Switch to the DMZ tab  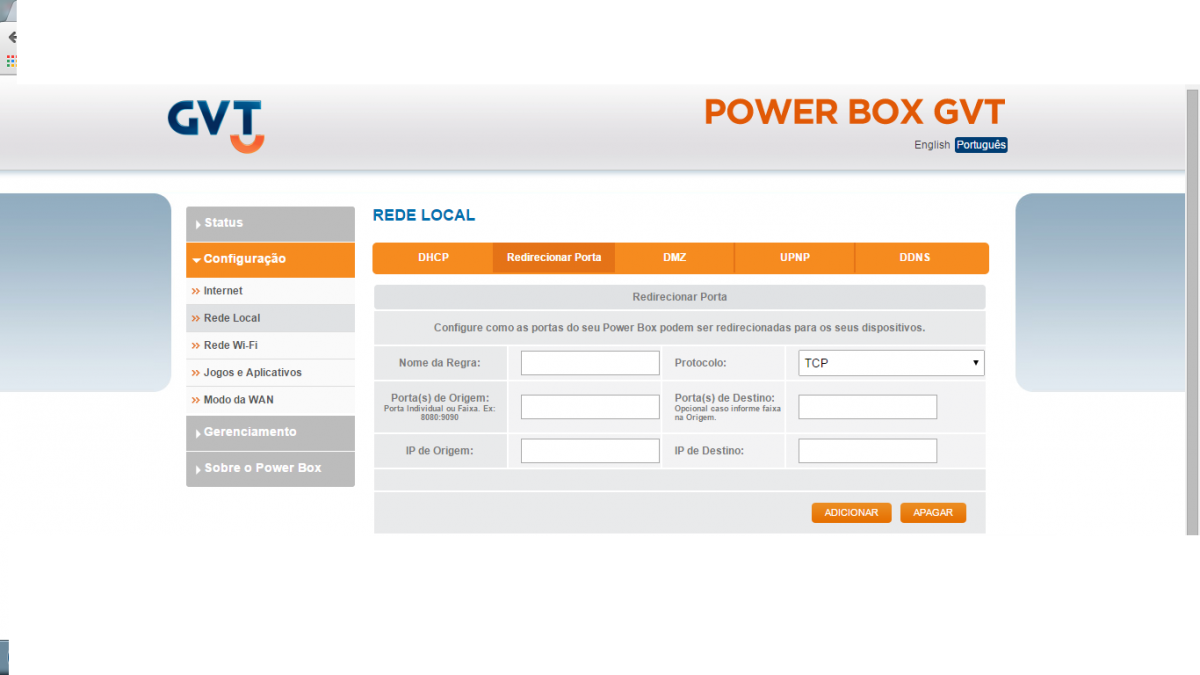[x=675, y=258]
